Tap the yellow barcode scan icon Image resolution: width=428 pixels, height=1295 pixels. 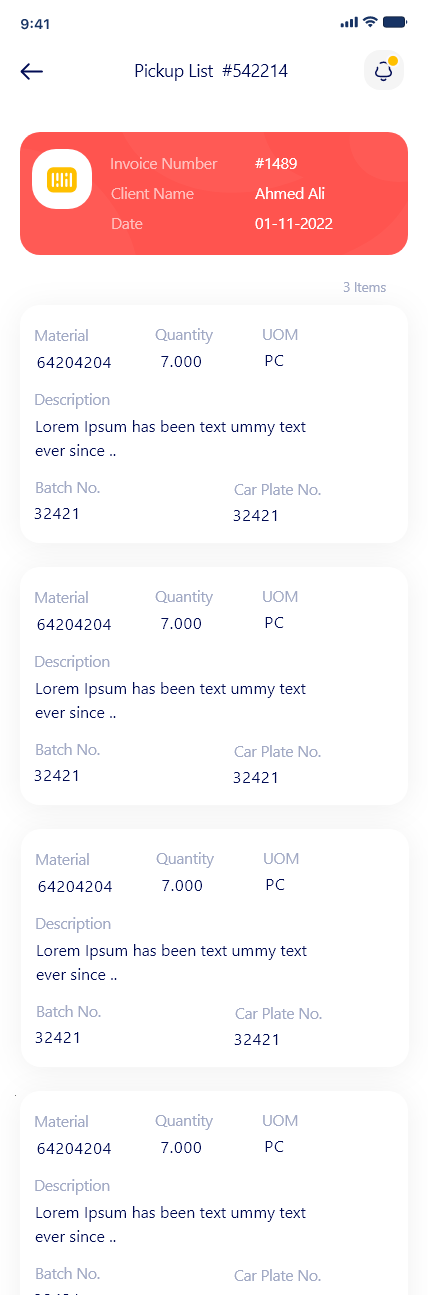62,179
